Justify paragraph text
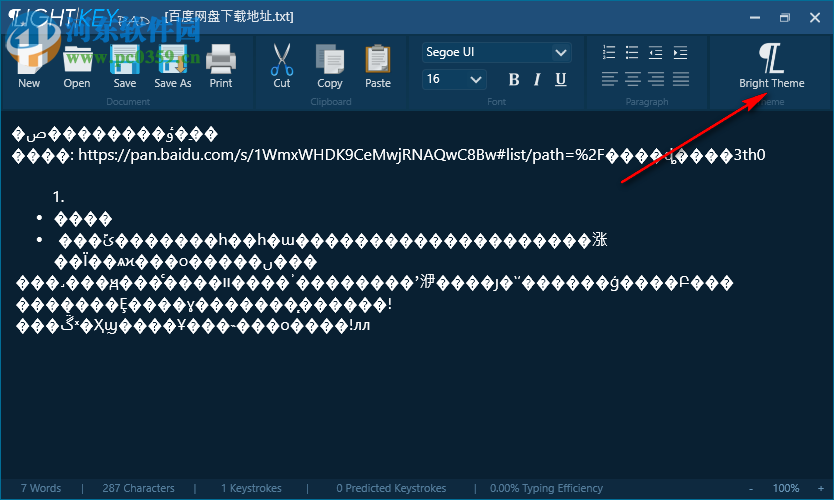 pos(681,79)
